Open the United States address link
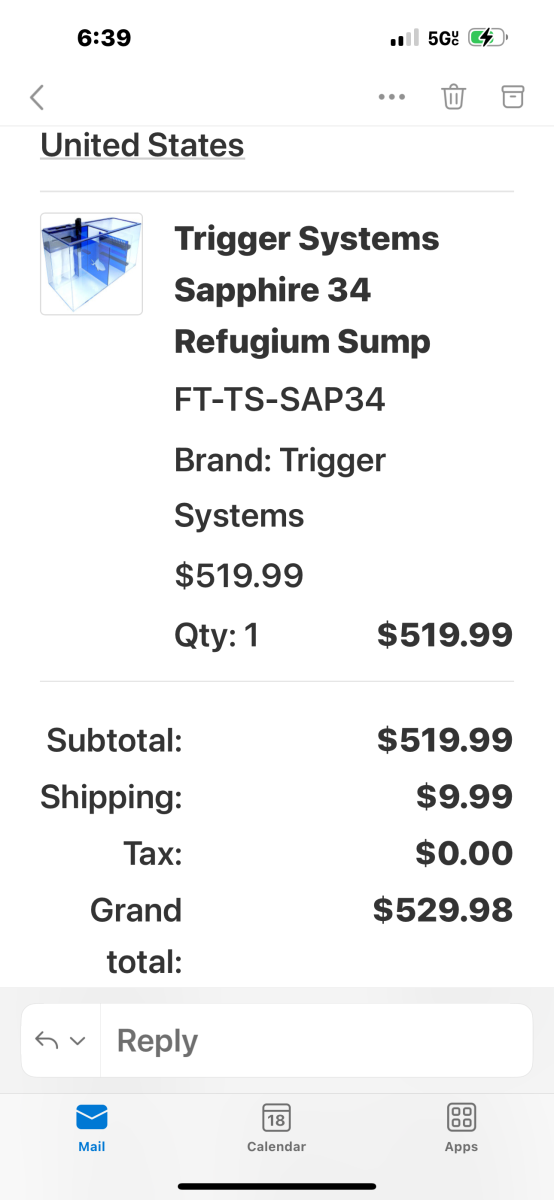The width and height of the screenshot is (554, 1200). (142, 146)
